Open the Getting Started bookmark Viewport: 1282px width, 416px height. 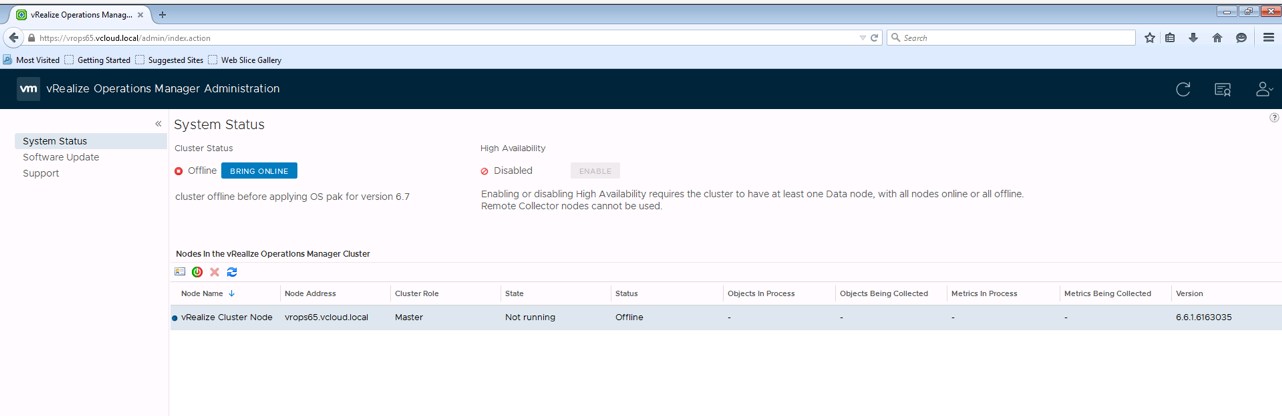pyautogui.click(x=97, y=60)
